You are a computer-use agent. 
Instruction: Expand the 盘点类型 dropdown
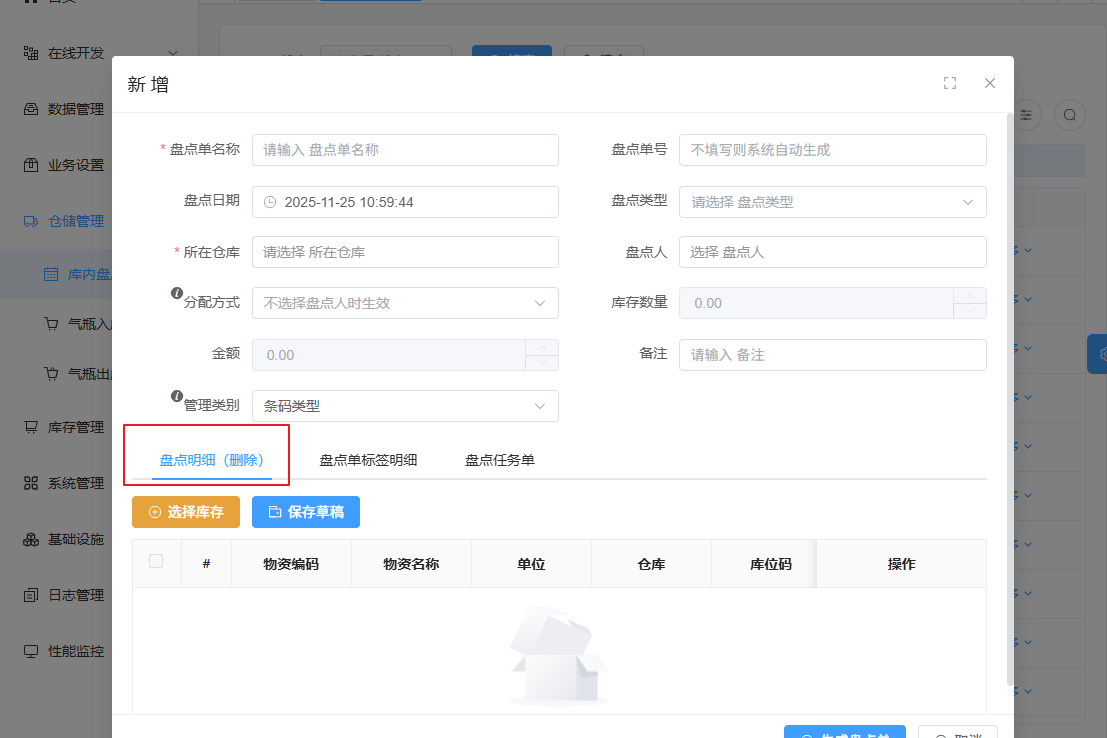click(832, 202)
